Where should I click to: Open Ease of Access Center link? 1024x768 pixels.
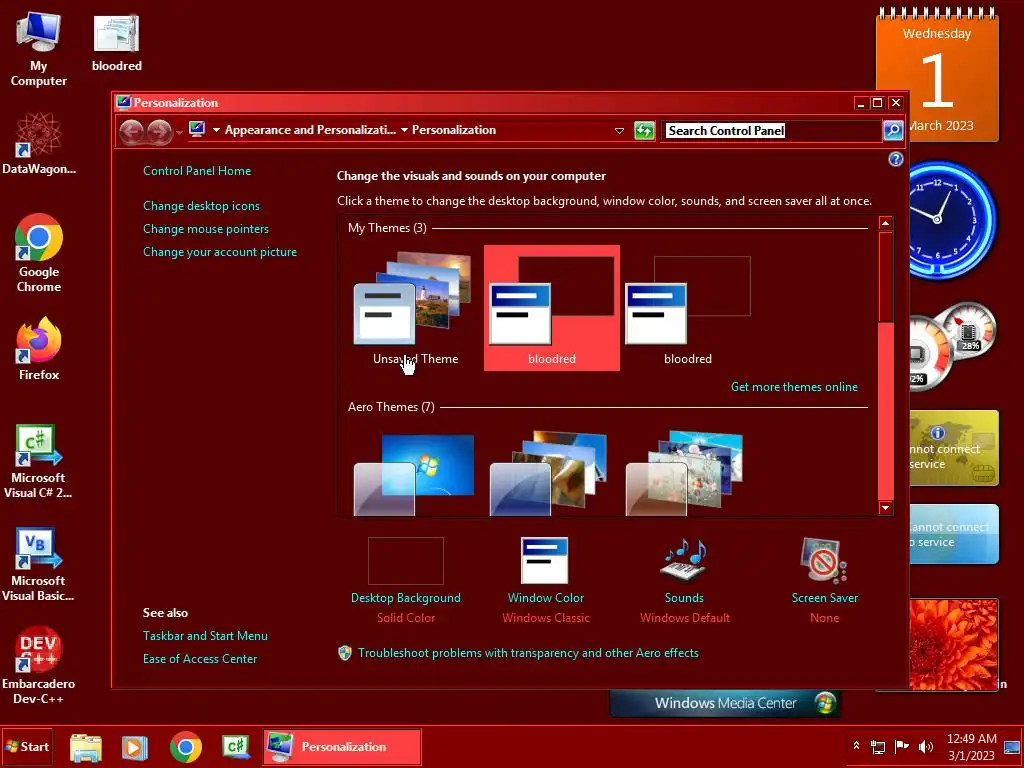coord(200,658)
